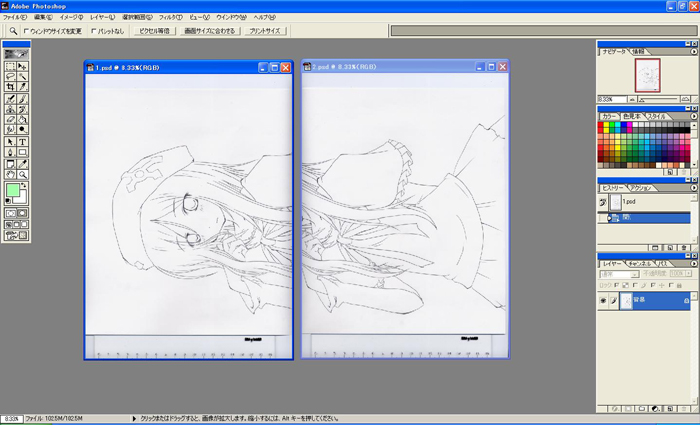Select the Eraser tool
This screenshot has height=425, width=700.
point(10,119)
